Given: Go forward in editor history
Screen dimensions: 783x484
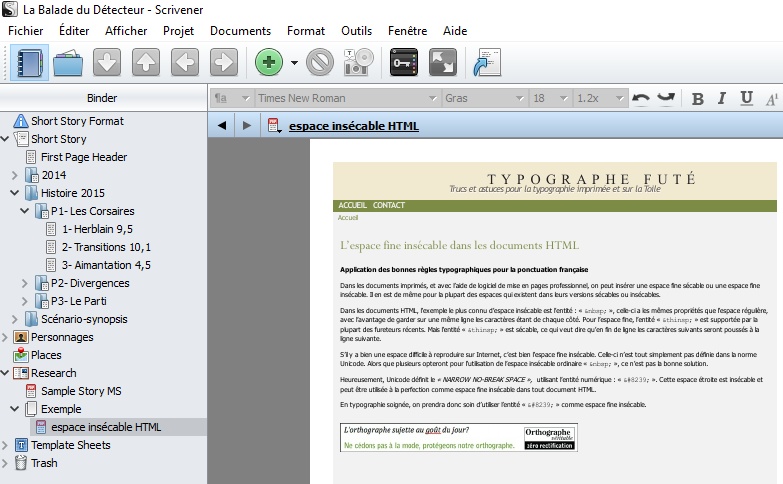Looking at the screenshot, I should [x=247, y=125].
